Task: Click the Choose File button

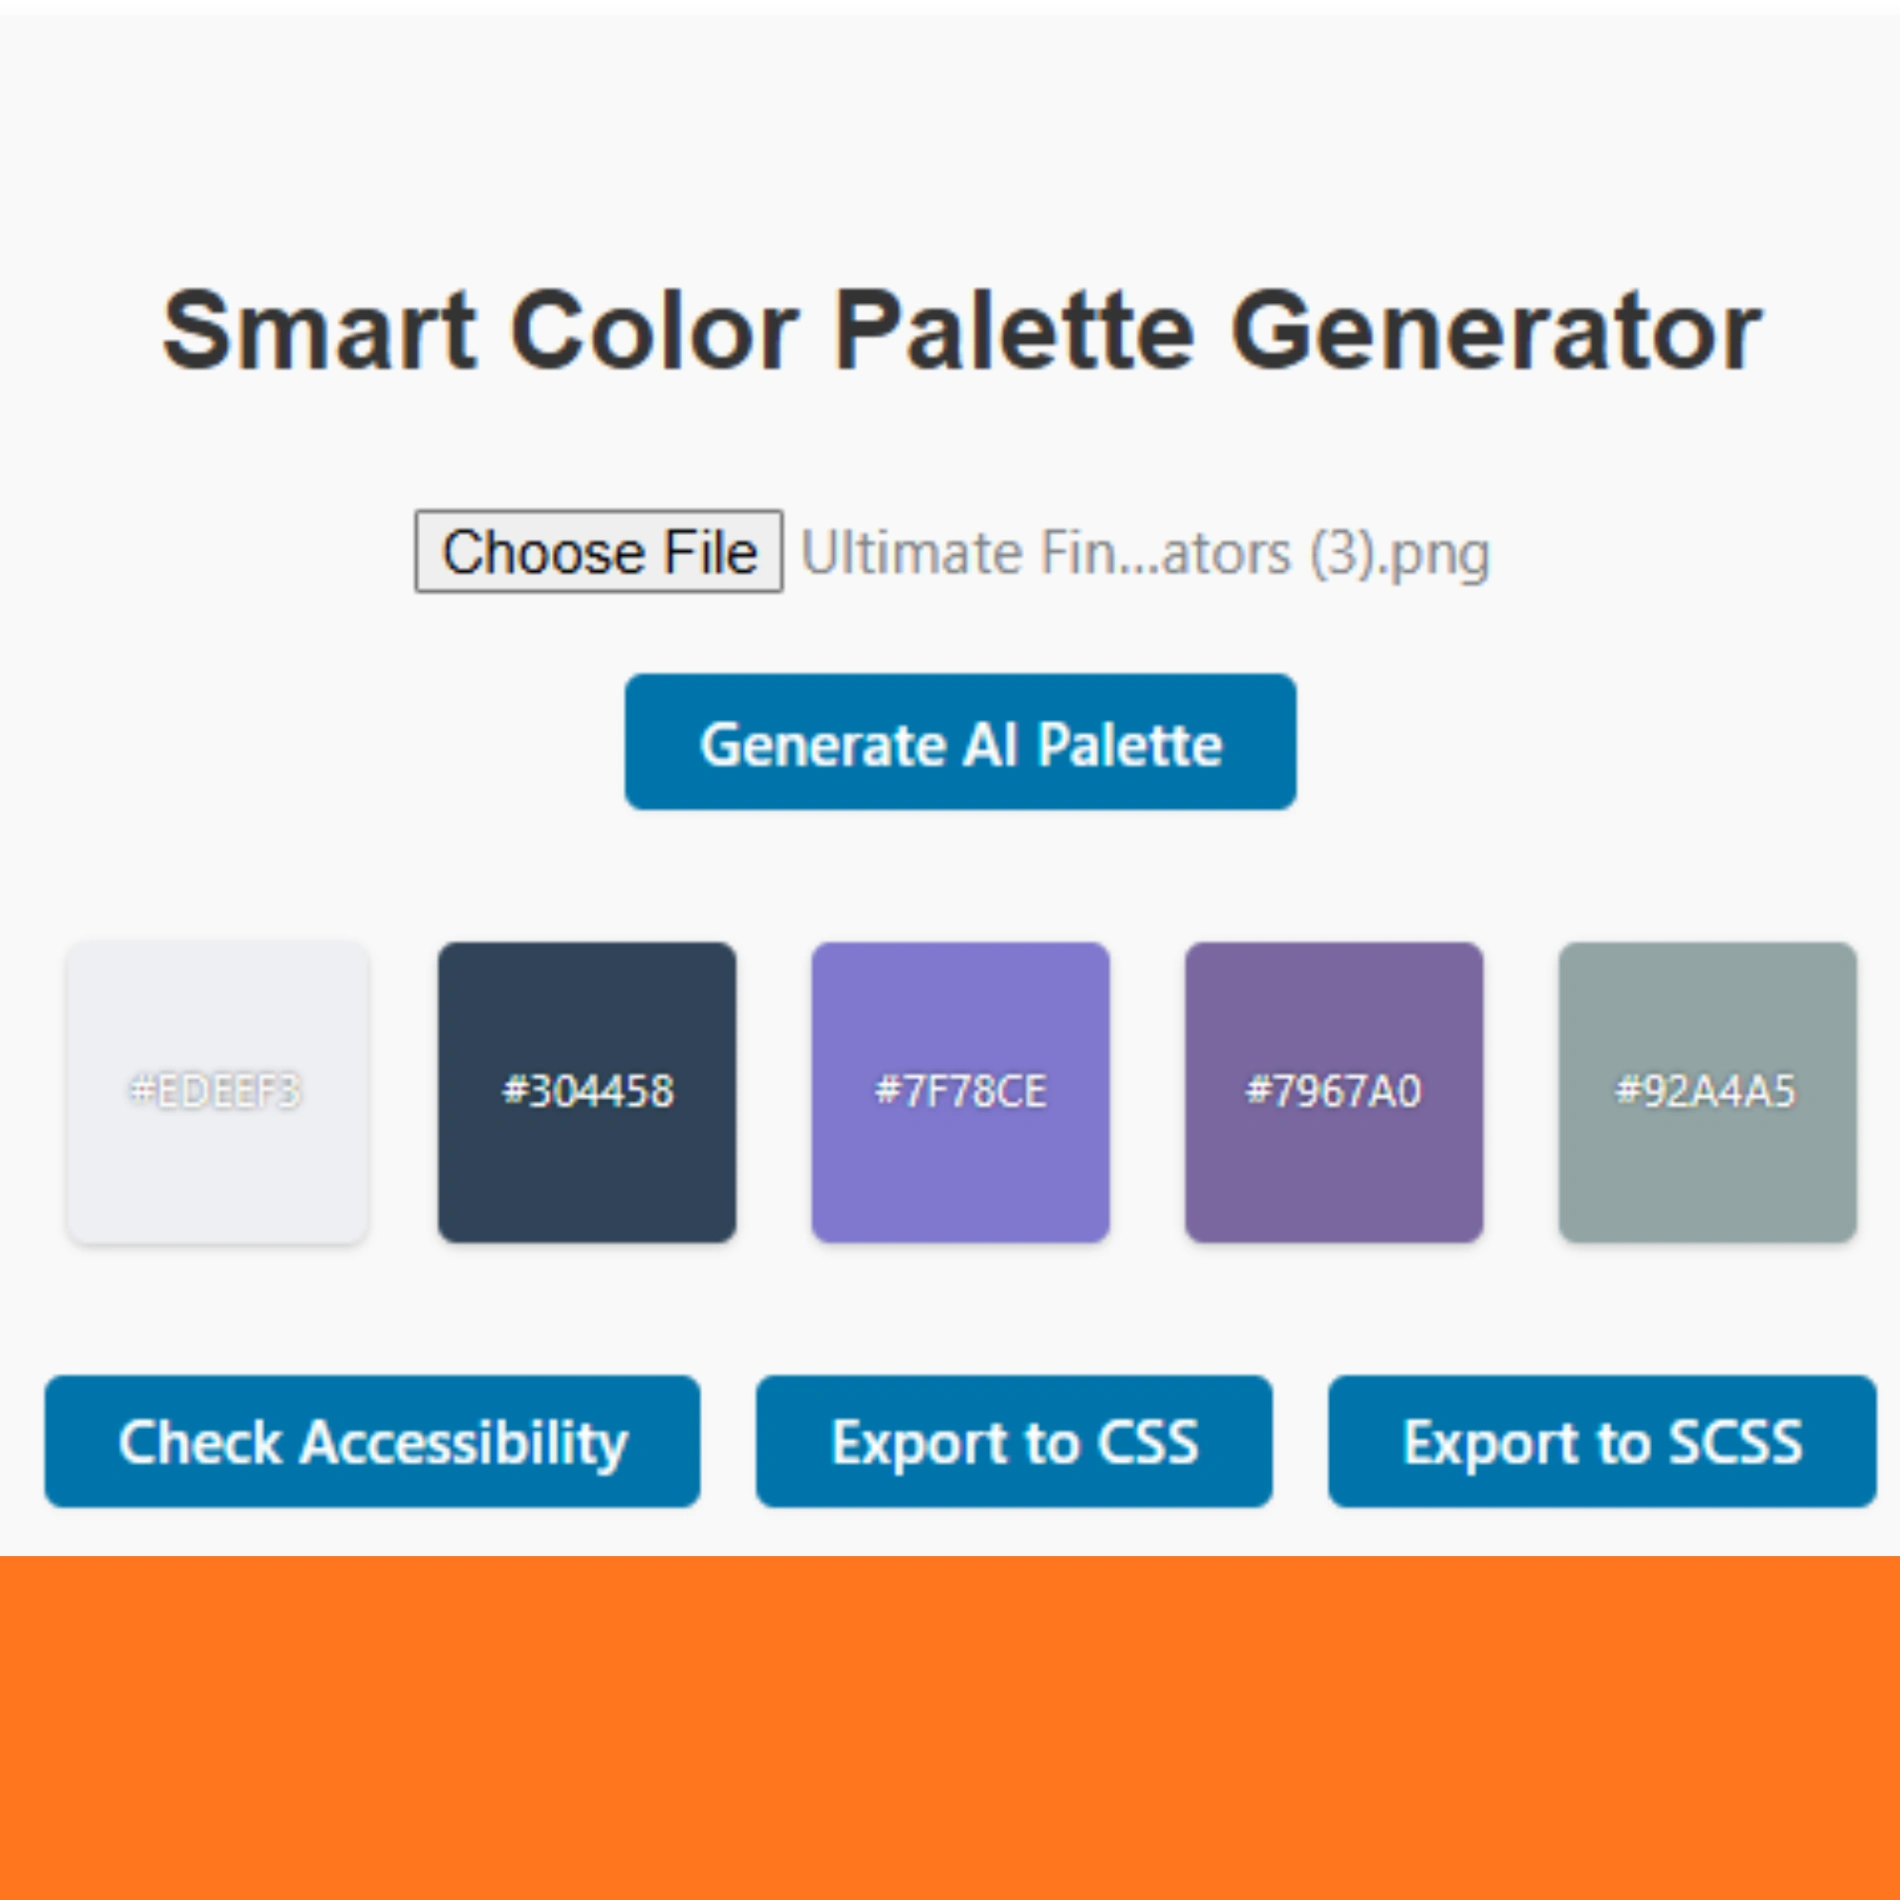Action: [598, 552]
